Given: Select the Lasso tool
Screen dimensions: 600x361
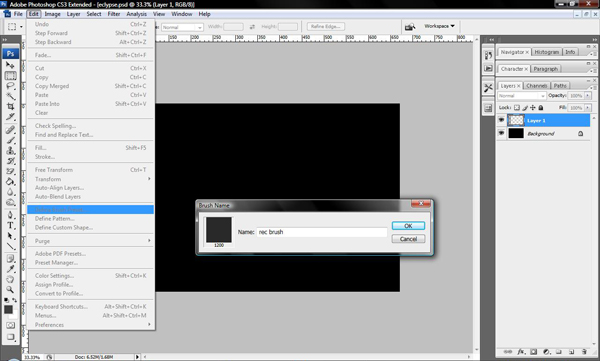Looking at the screenshot, I should pyautogui.click(x=10, y=86).
